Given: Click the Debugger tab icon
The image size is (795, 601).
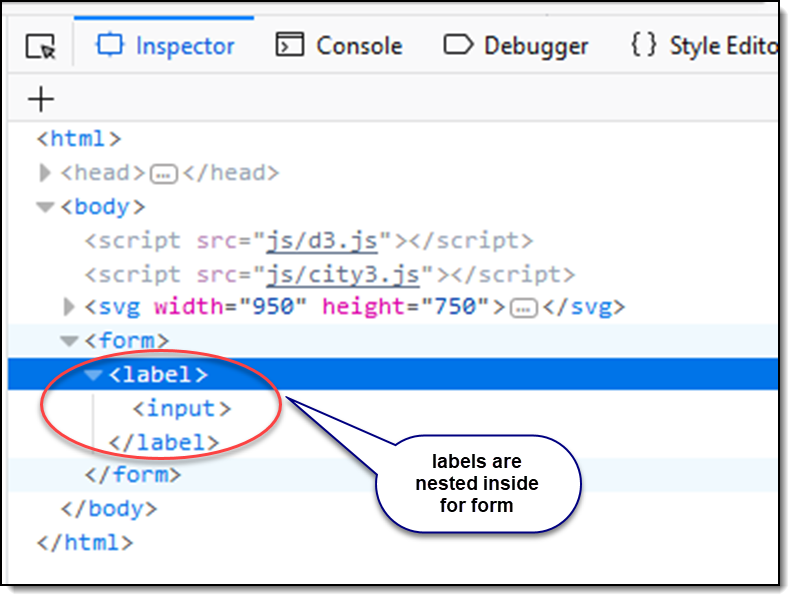Looking at the screenshot, I should pyautogui.click(x=458, y=44).
